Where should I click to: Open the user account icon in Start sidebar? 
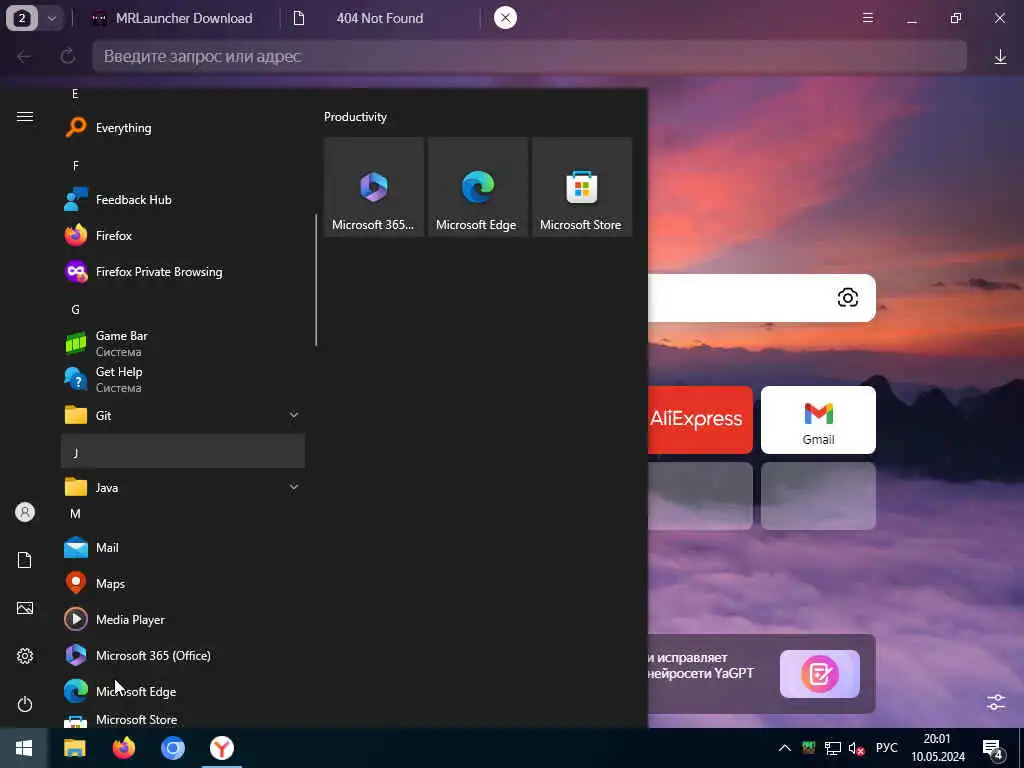[25, 512]
